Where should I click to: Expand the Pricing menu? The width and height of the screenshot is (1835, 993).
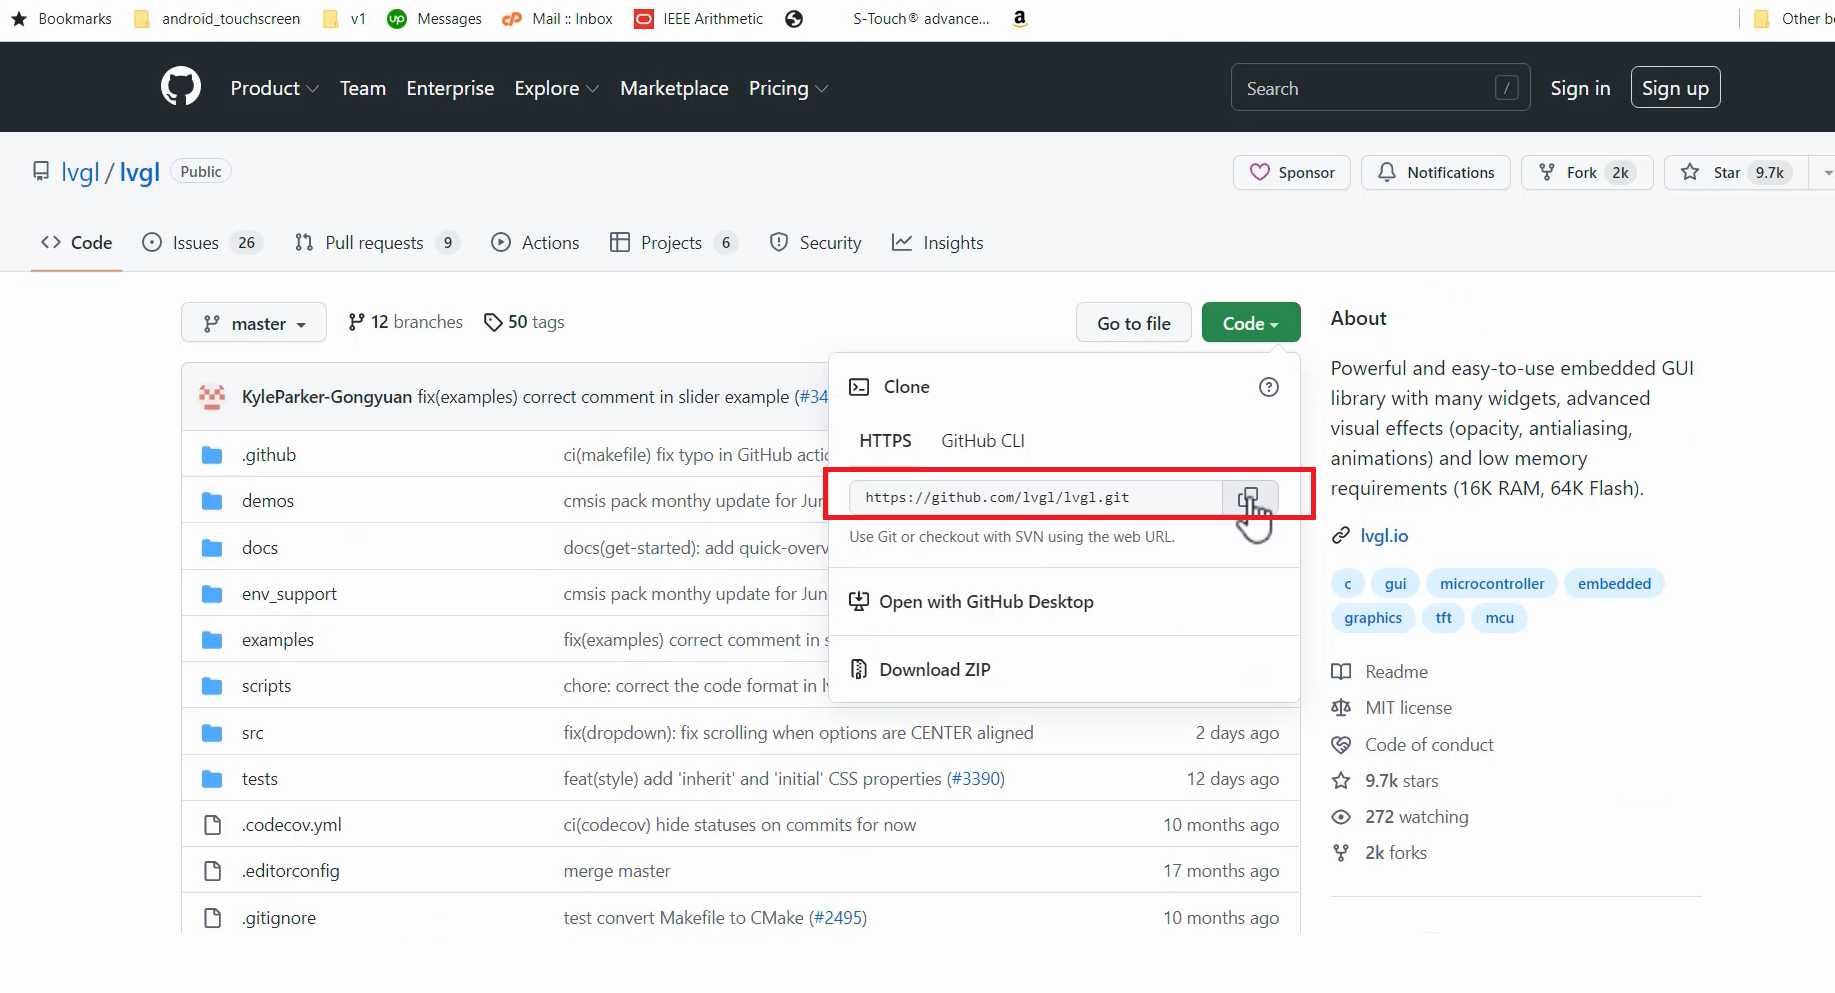788,88
